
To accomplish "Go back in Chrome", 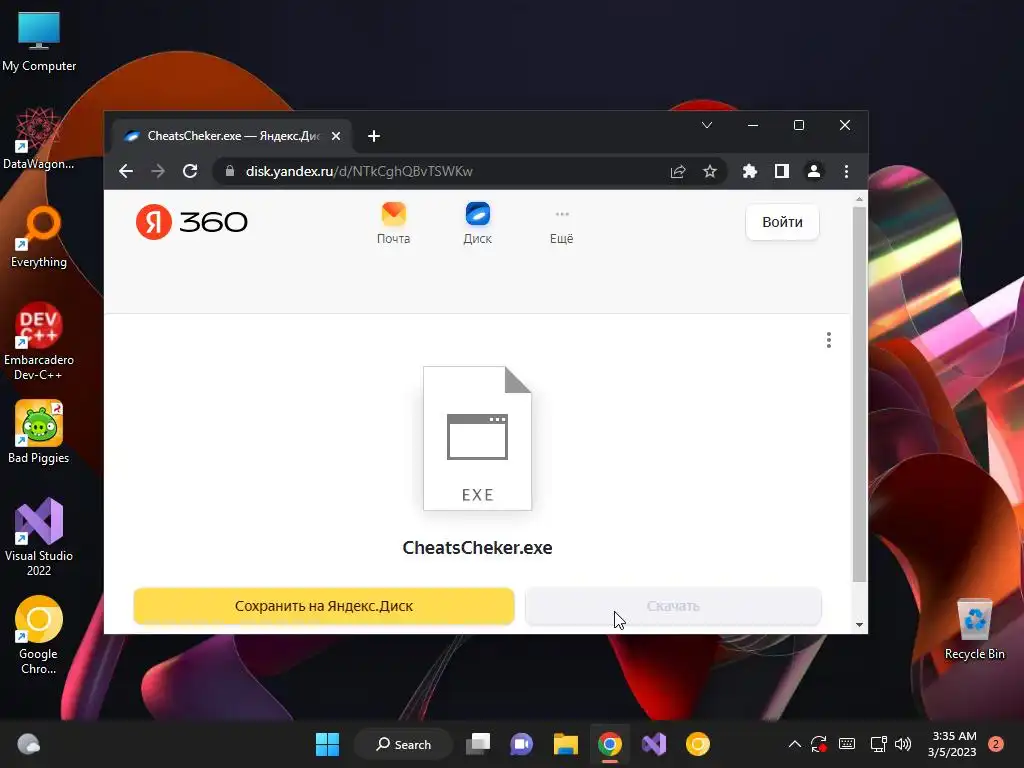I will (x=126, y=171).
